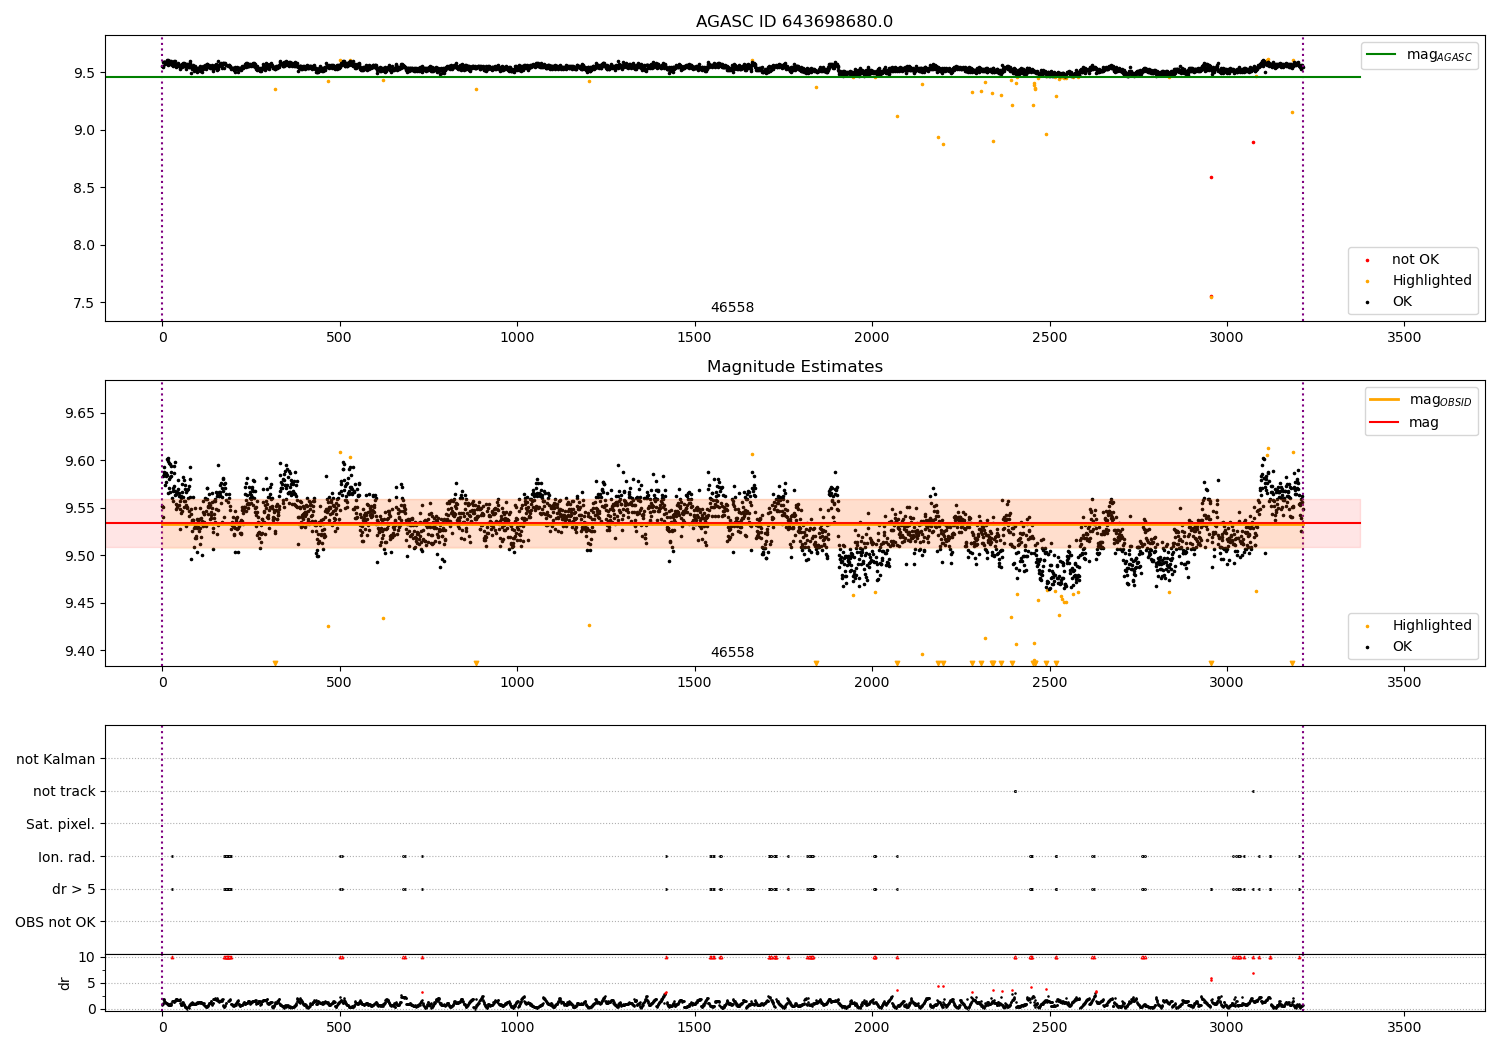Click the '1500' x-tick under the bottom plot
Viewport: 1500px width, 1050px height.
695,1027
